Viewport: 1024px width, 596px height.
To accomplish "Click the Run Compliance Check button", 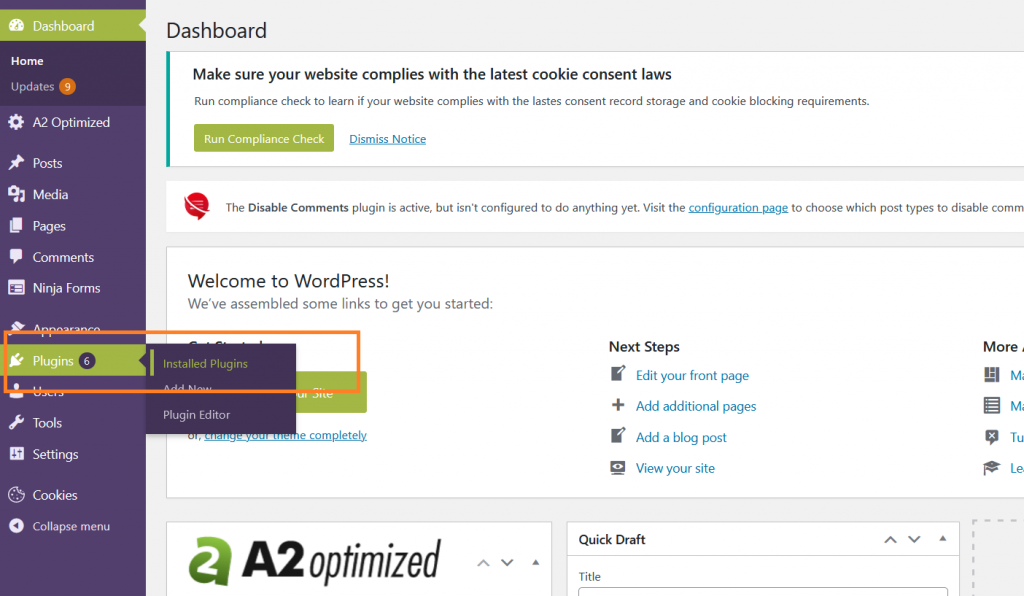I will (x=264, y=138).
